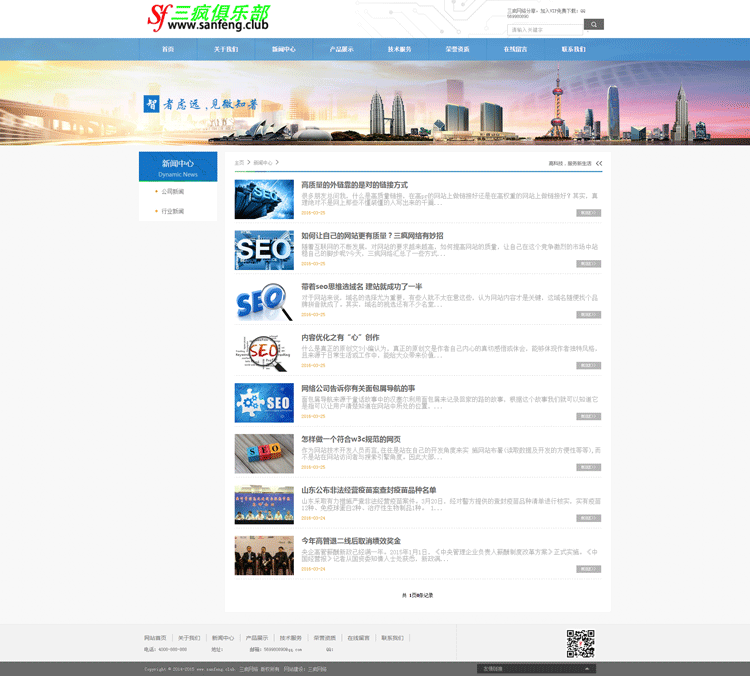The image size is (750, 676).
Task: Click the footer 技术服务 link
Action: [291, 638]
